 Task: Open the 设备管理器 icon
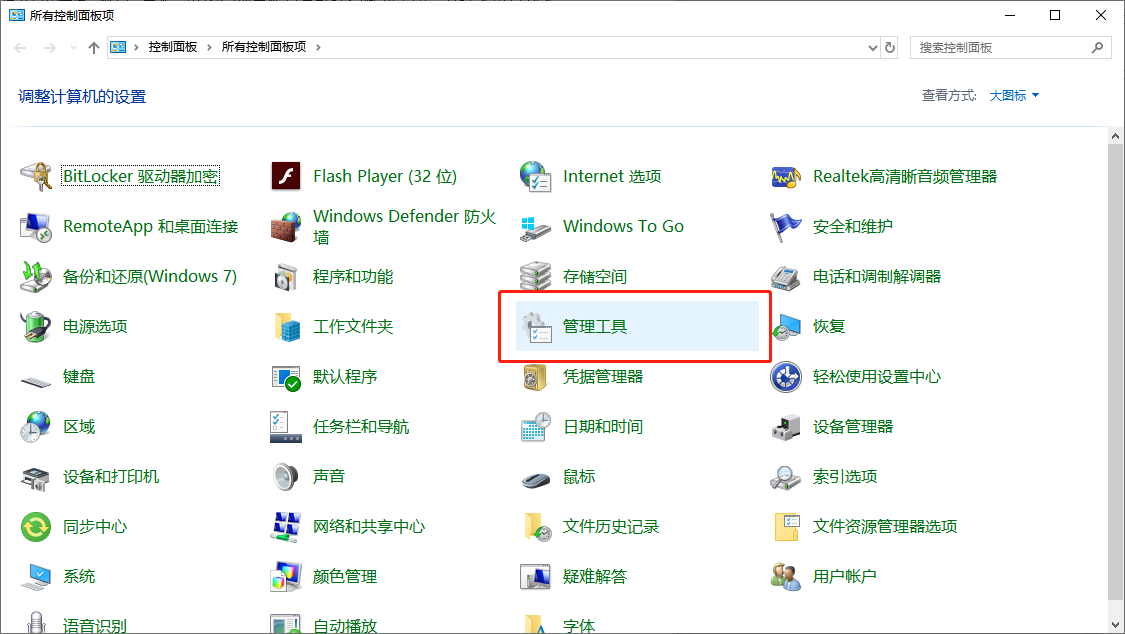click(786, 427)
